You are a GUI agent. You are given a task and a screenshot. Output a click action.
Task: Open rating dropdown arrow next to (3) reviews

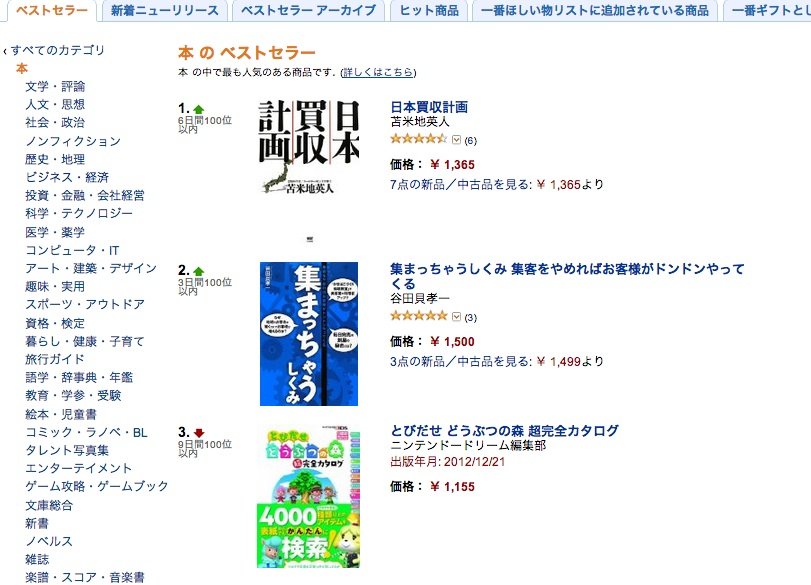[x=456, y=317]
